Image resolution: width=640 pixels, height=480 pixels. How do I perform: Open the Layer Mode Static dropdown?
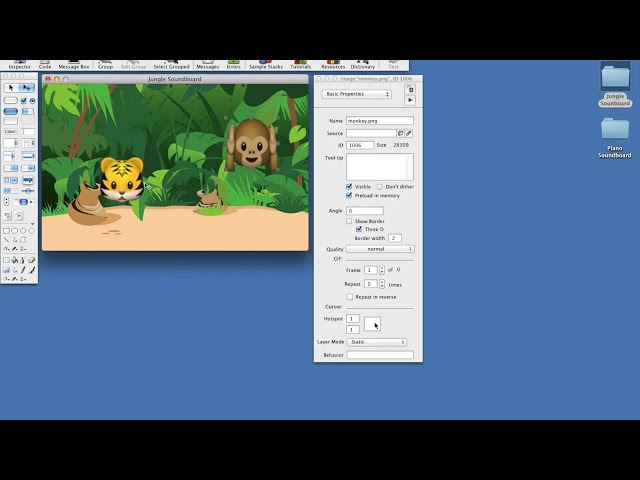[377, 342]
